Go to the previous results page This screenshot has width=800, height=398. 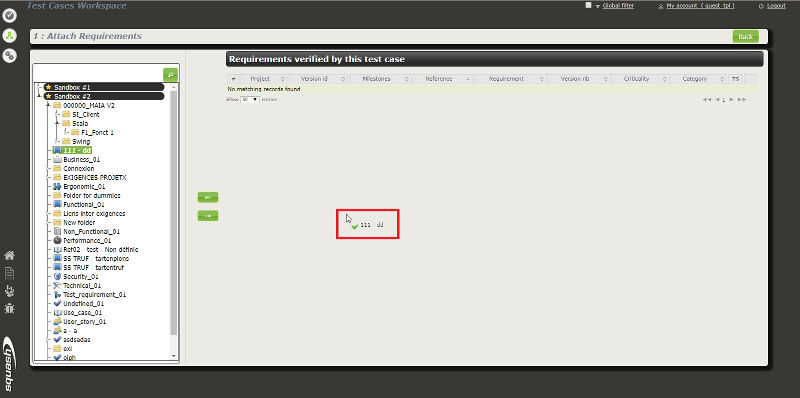(716, 100)
